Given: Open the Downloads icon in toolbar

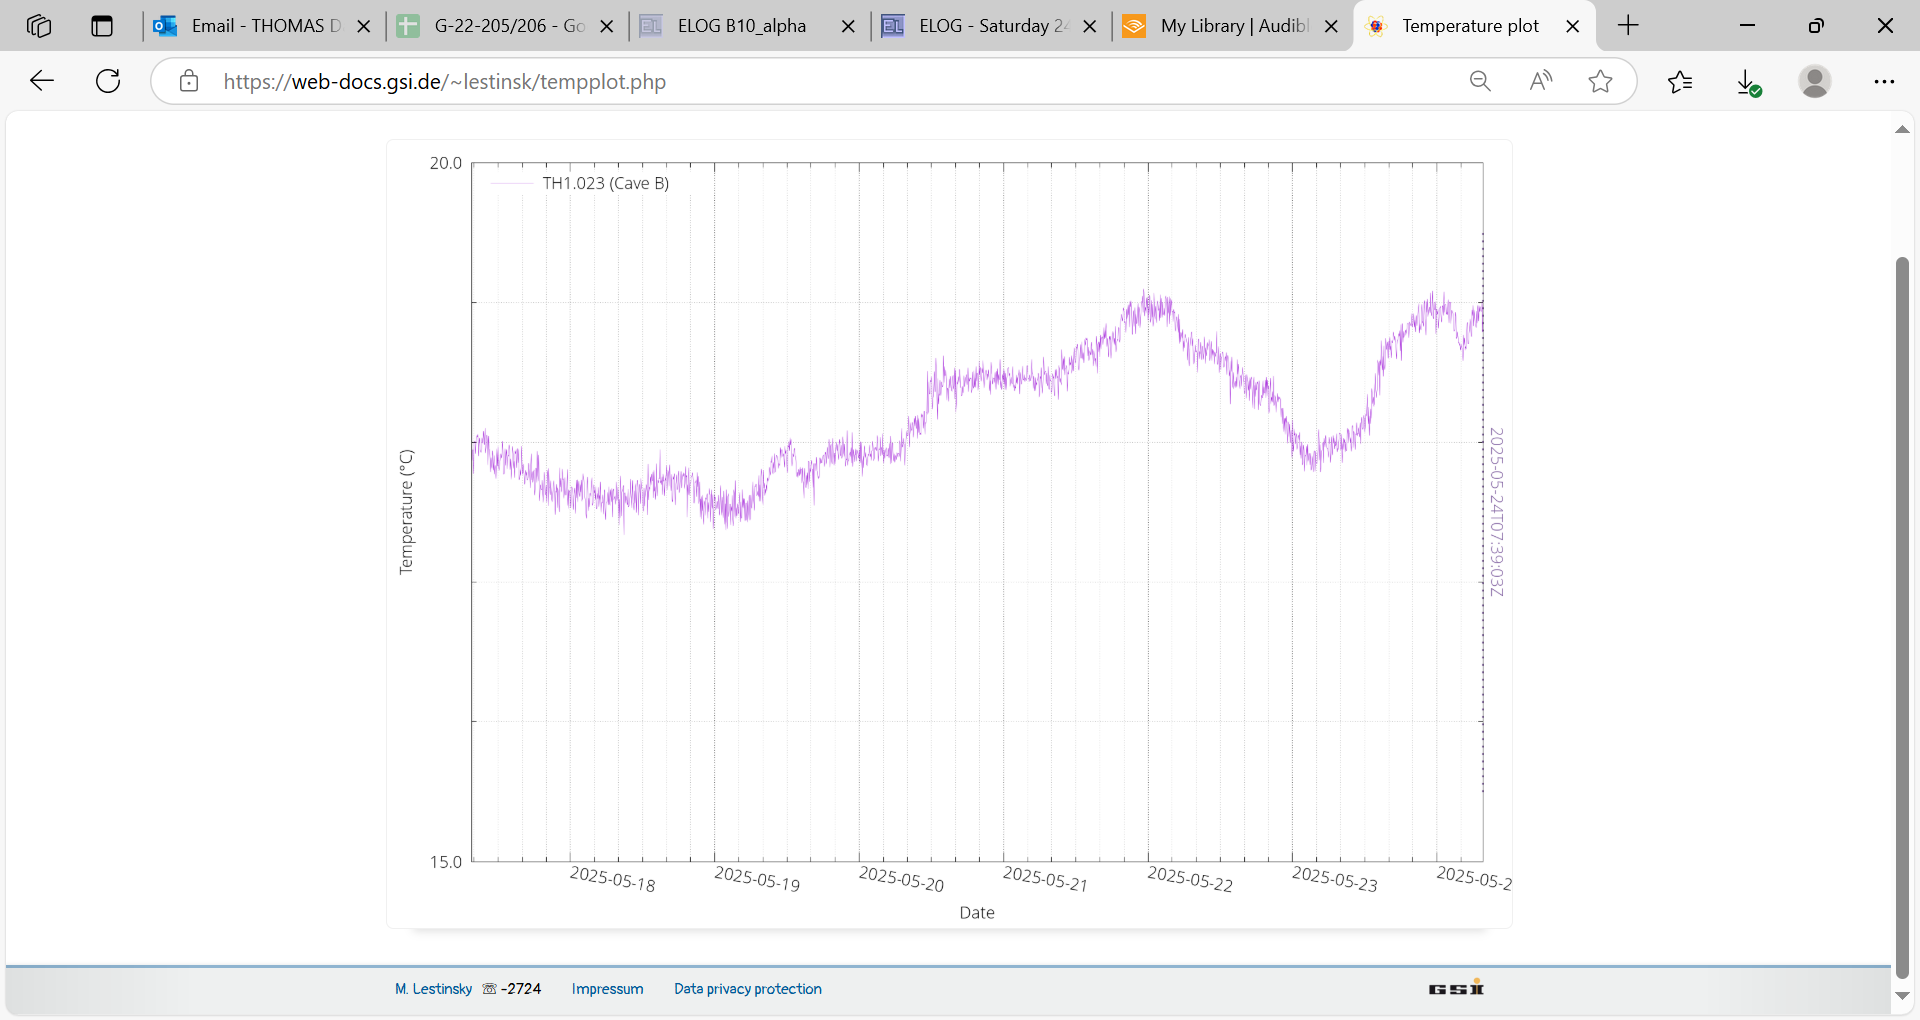Looking at the screenshot, I should pos(1747,81).
